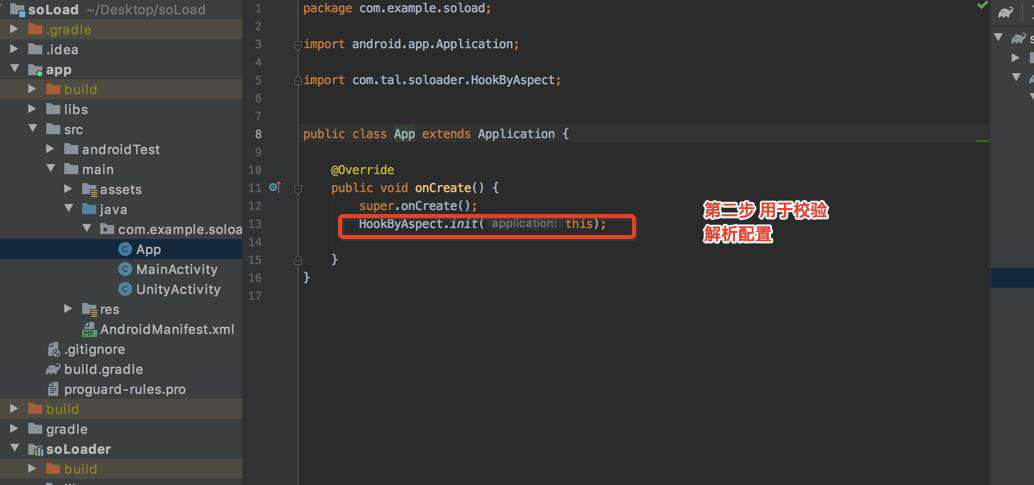Image resolution: width=1034 pixels, height=485 pixels.
Task: Expand the androidTest folder arrow
Action: tap(50, 149)
